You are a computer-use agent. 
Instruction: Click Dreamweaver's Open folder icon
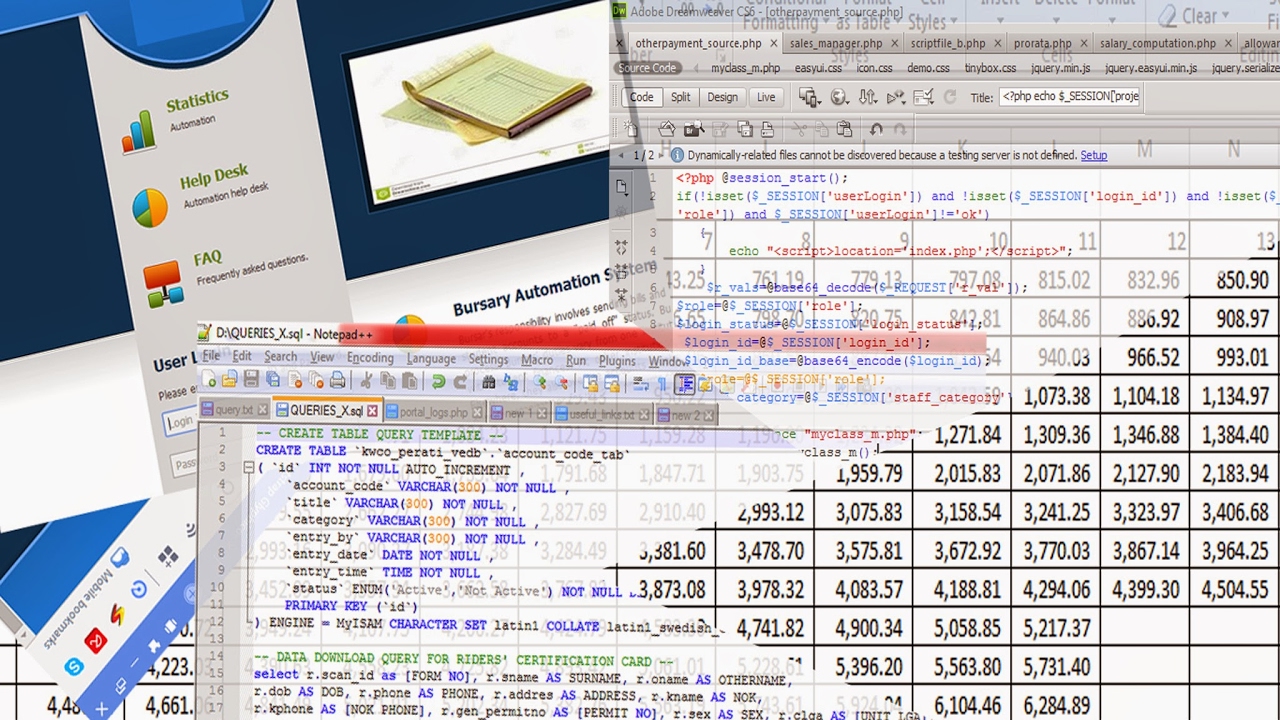667,129
